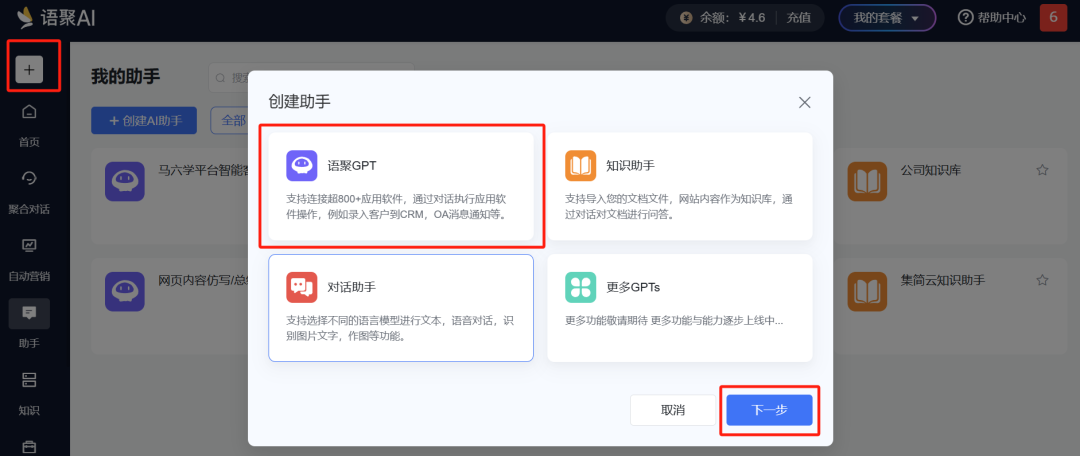
Task: Select the 语聚GPT card
Action: click(401, 186)
